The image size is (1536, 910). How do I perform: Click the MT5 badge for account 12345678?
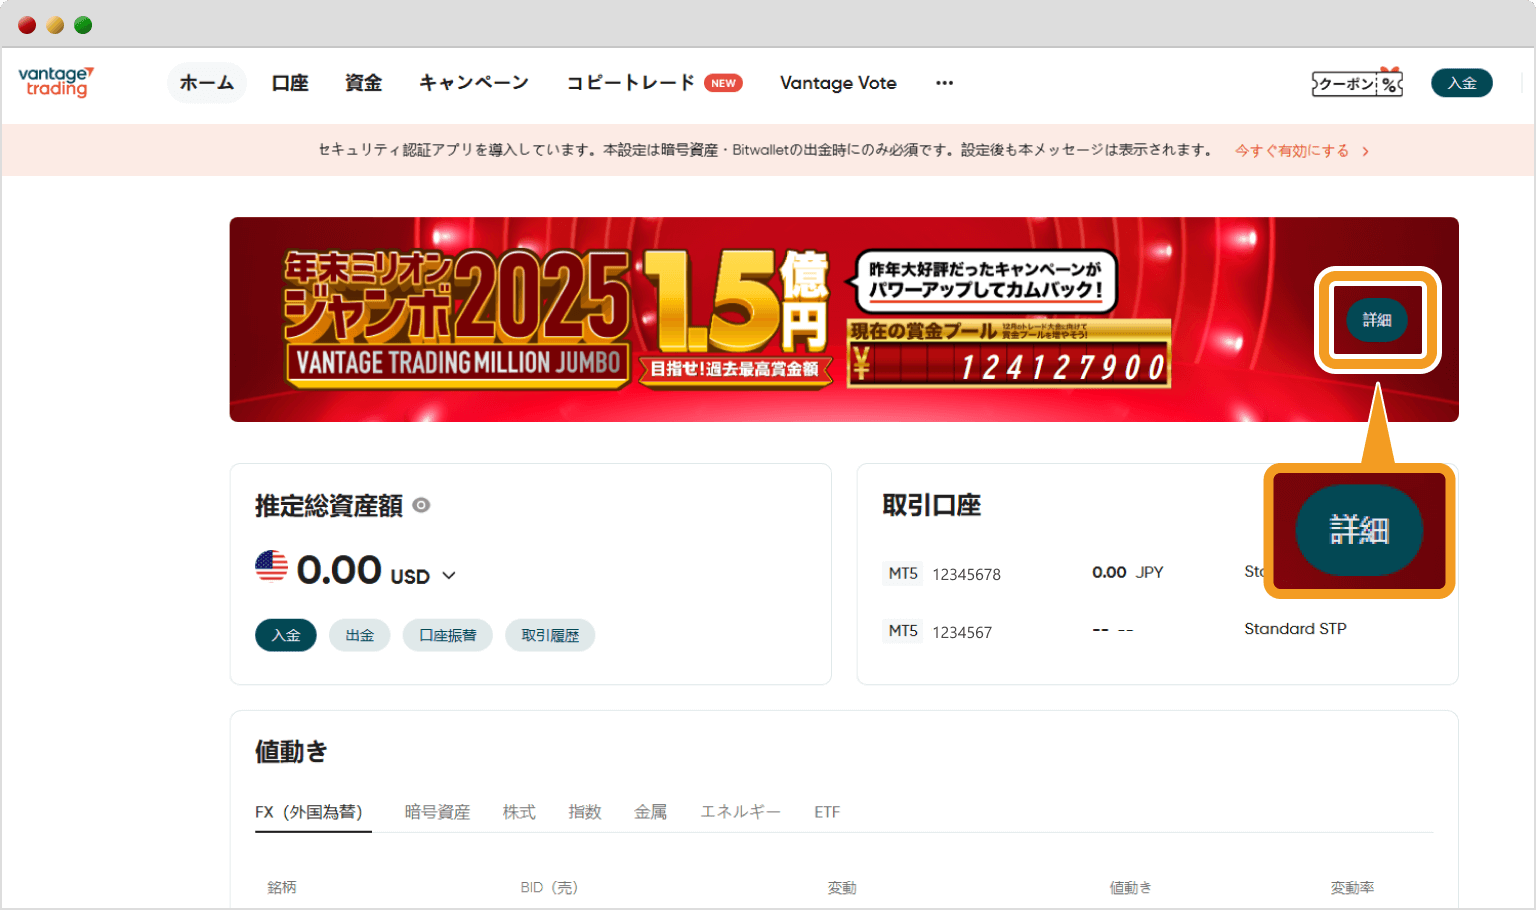[x=903, y=573]
